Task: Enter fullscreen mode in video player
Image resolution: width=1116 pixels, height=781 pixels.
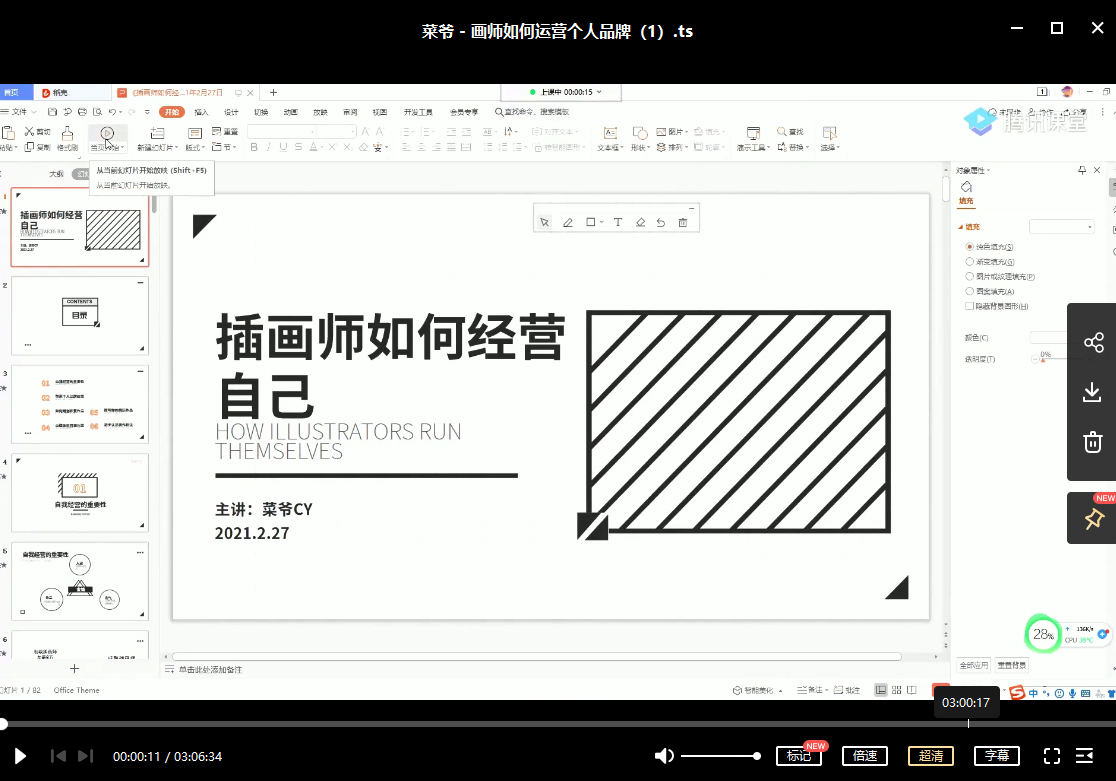Action: pyautogui.click(x=1052, y=756)
